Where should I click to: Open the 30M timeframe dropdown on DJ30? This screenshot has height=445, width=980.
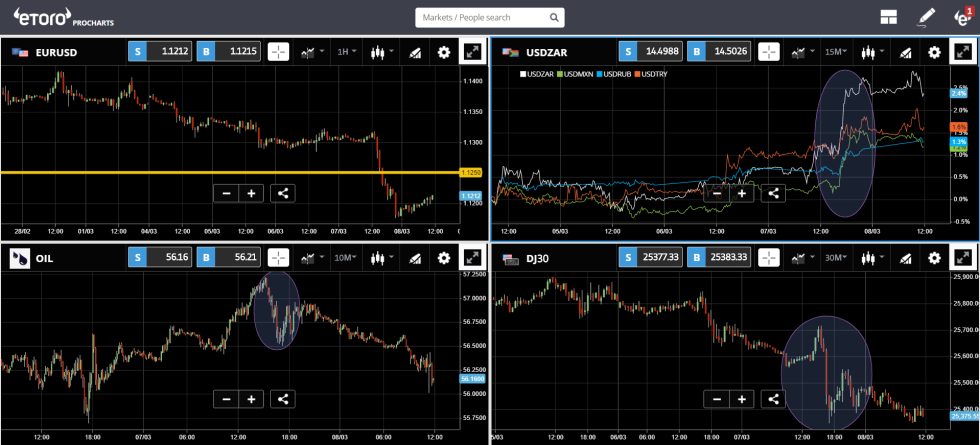836,258
